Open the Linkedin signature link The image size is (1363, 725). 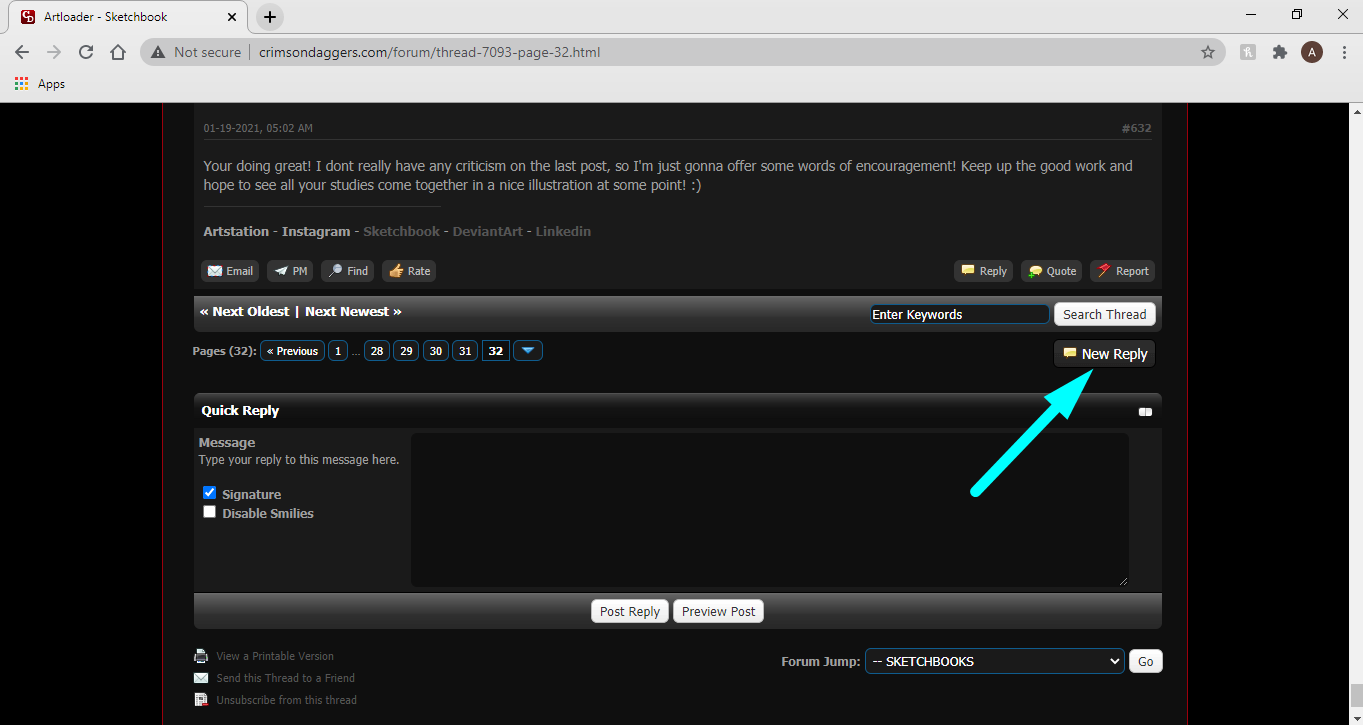tap(563, 231)
